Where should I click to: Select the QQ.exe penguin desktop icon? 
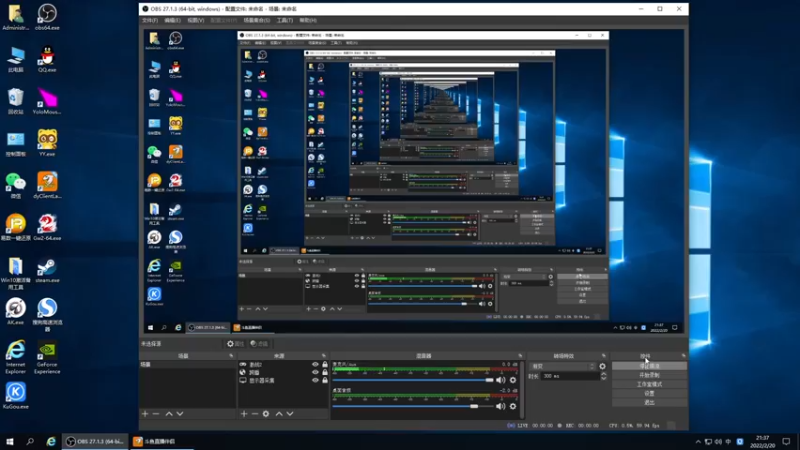click(47, 59)
